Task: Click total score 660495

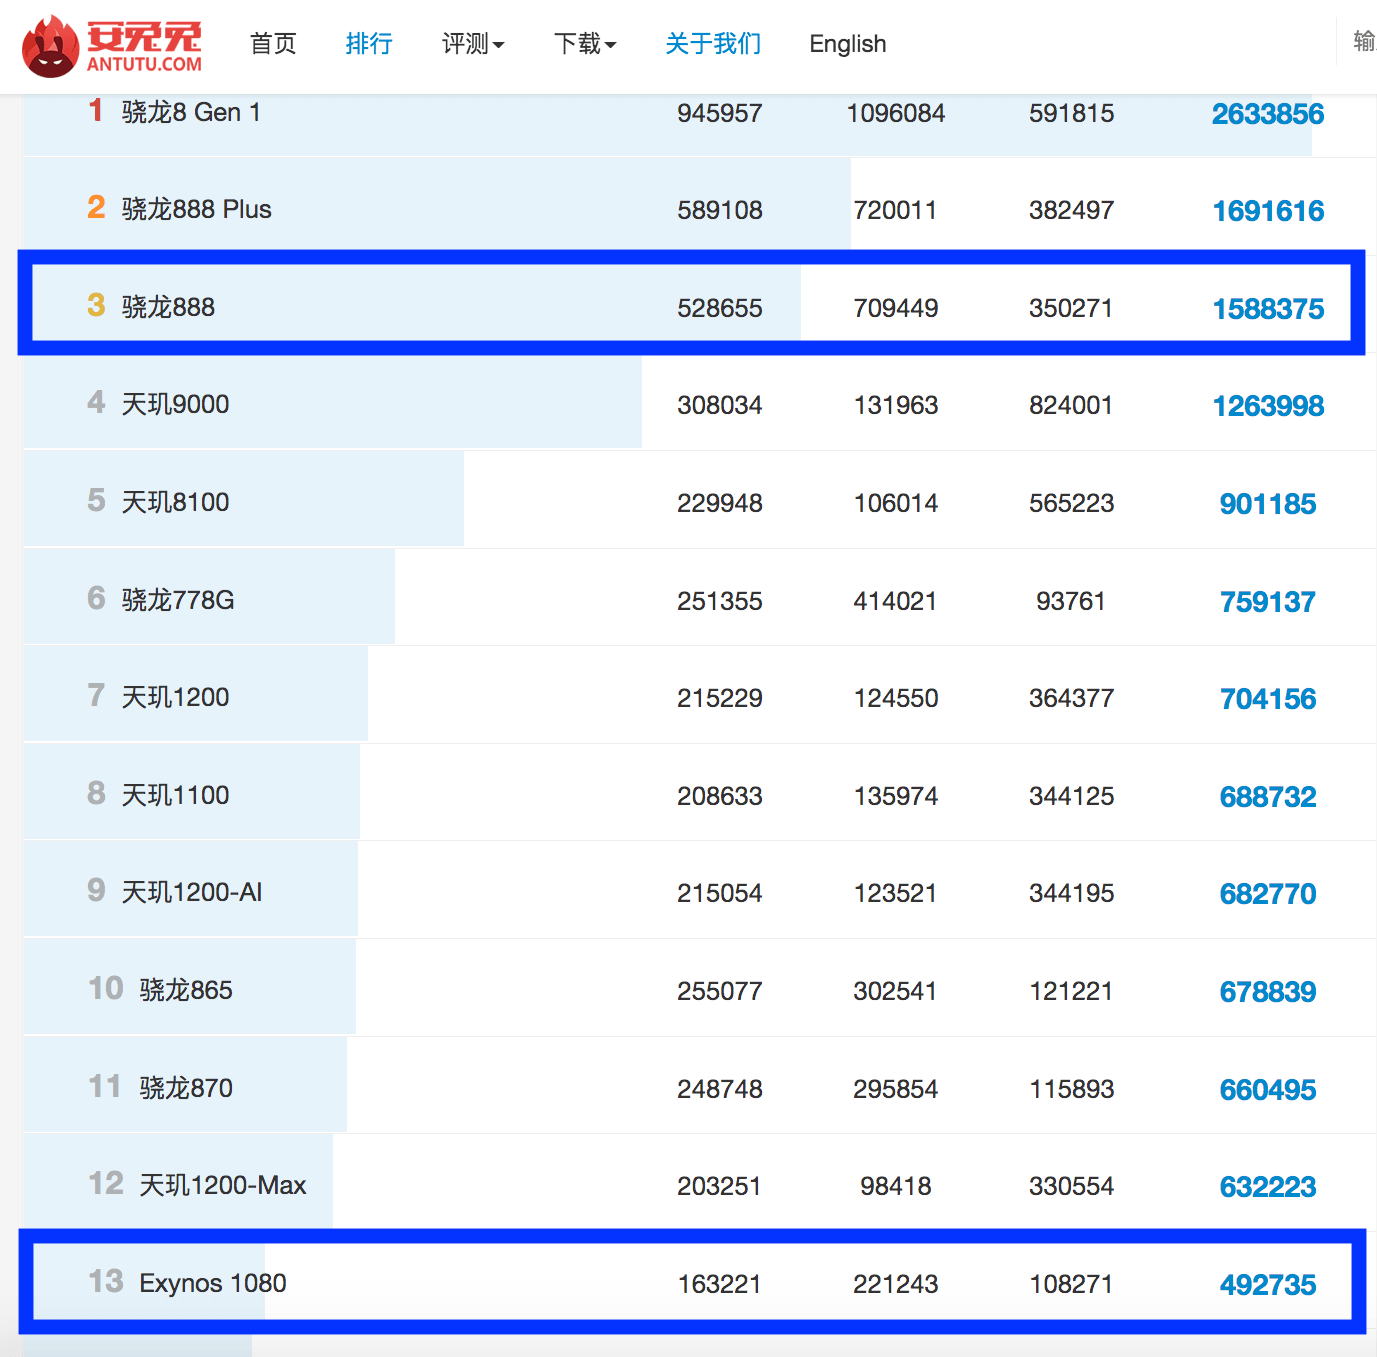Action: pos(1268,1090)
